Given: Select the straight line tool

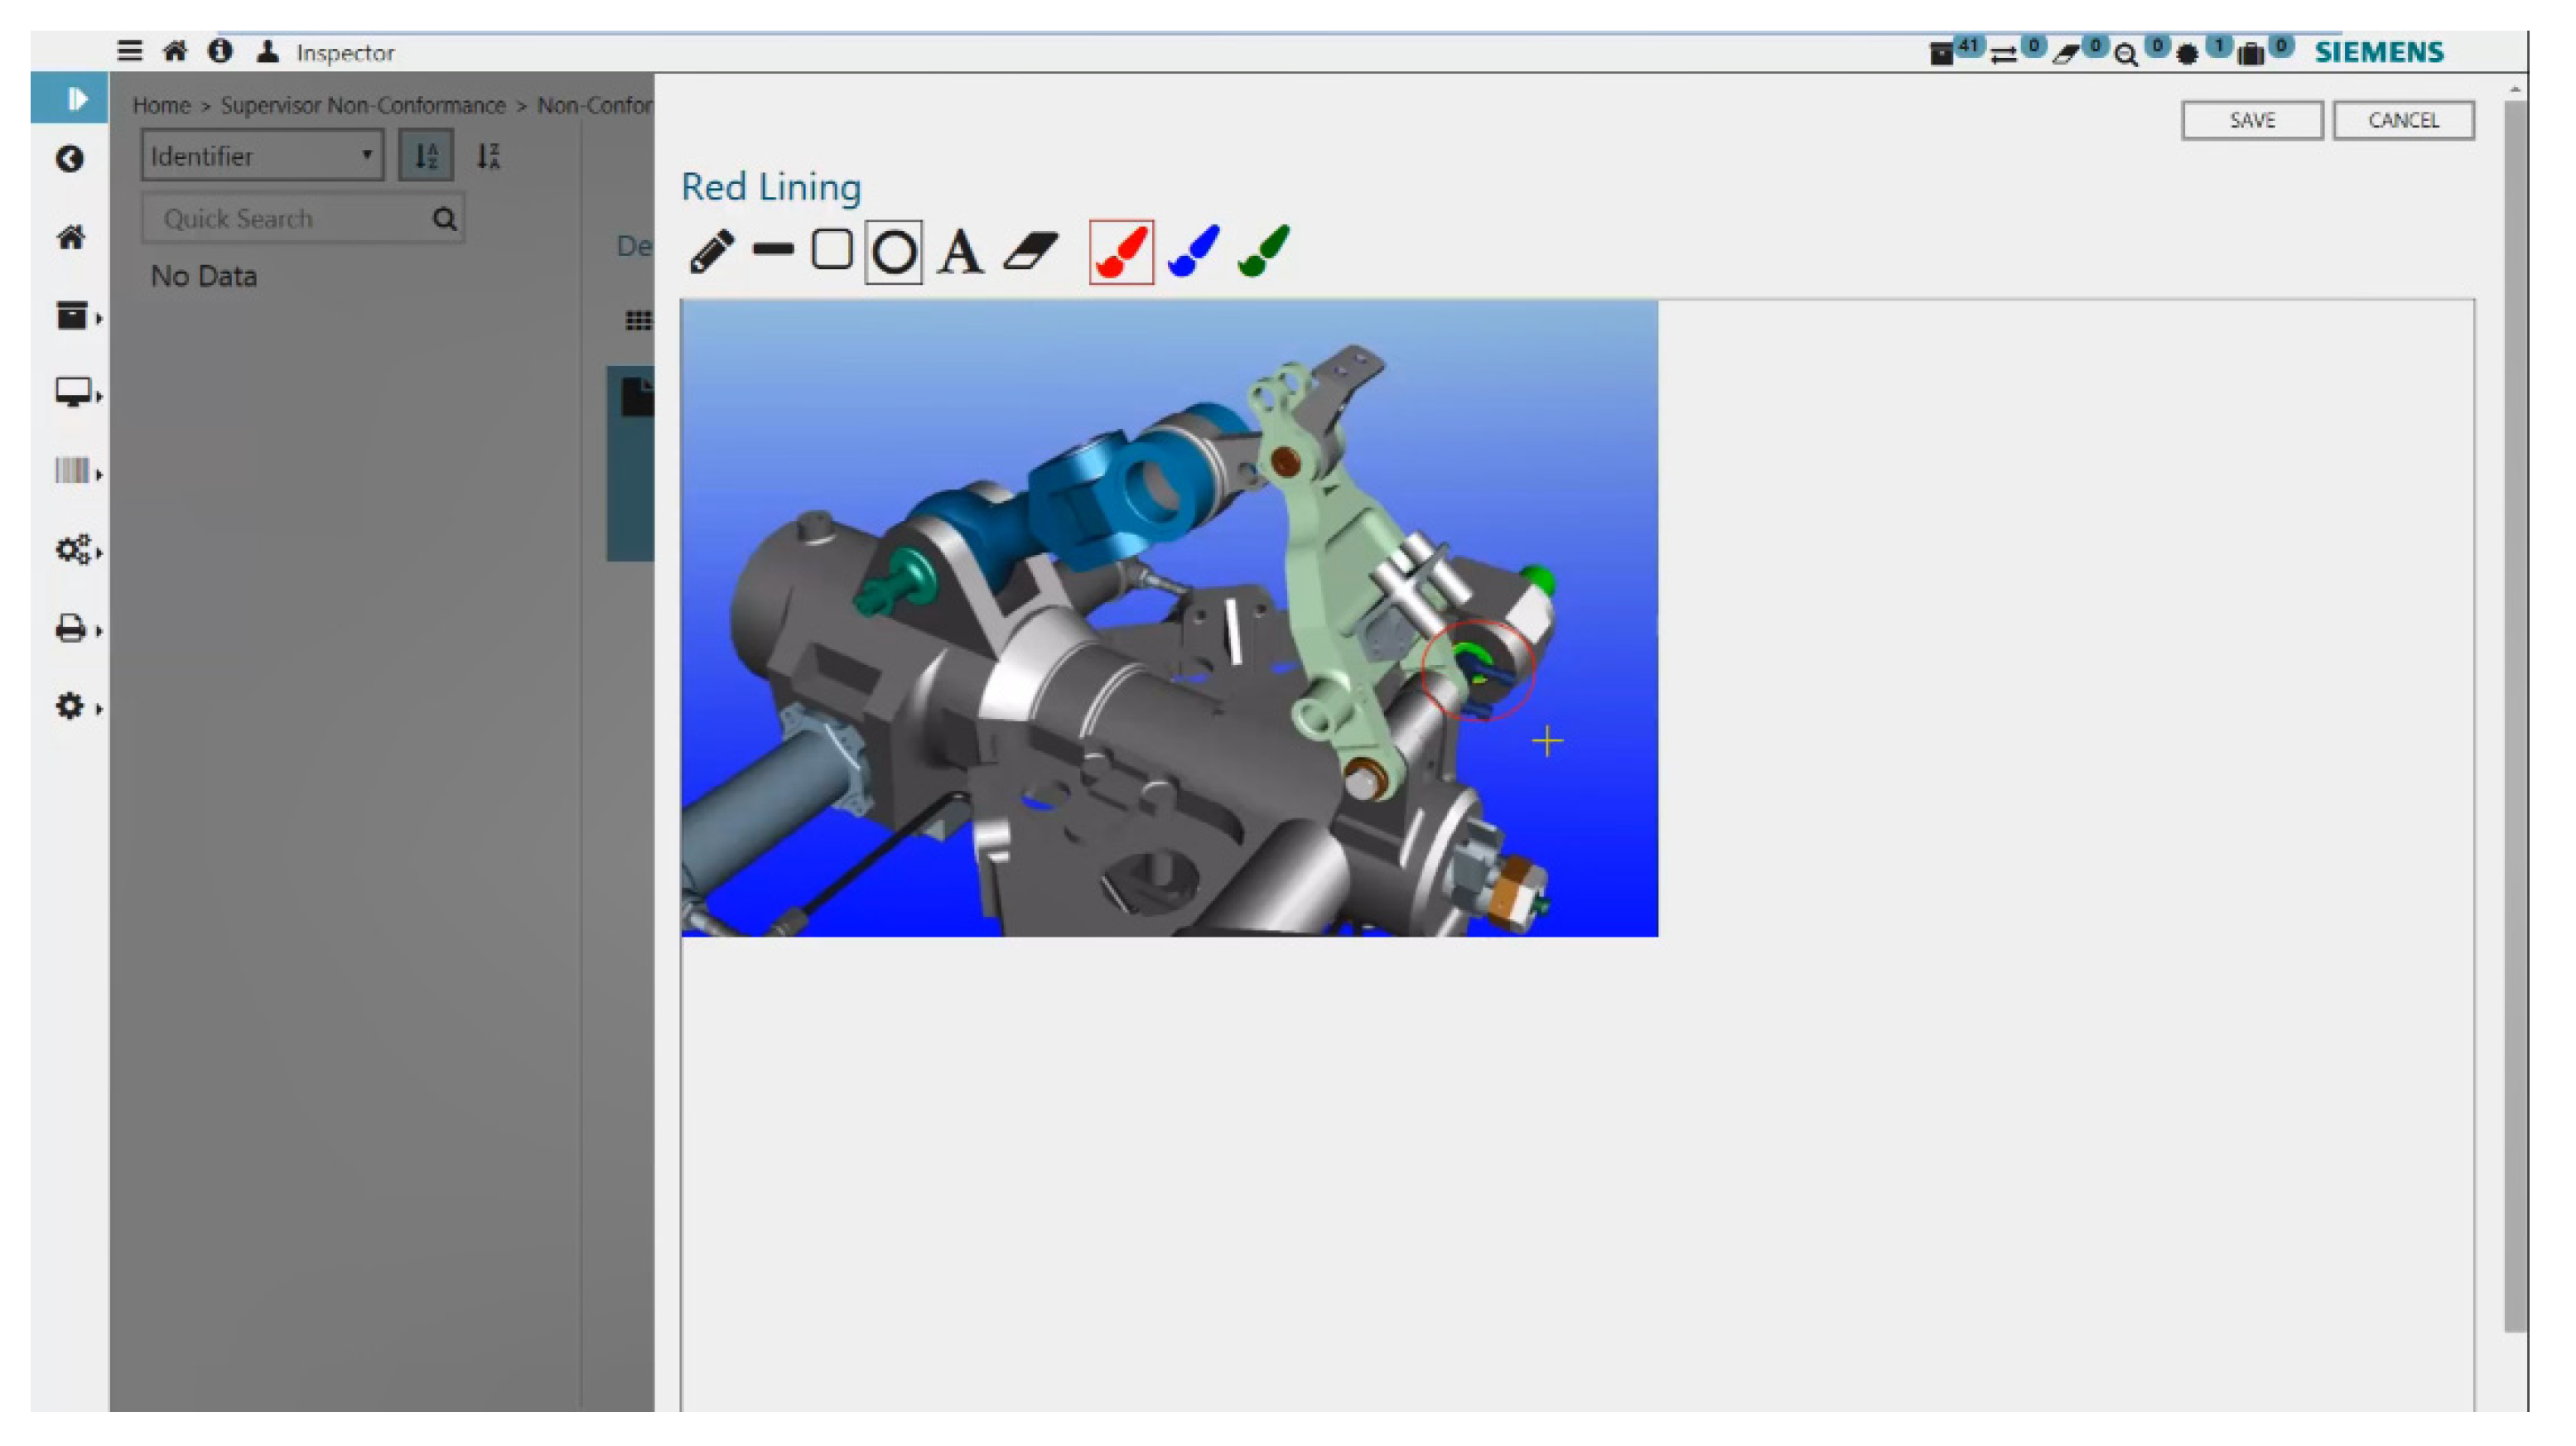Looking at the screenshot, I should [773, 250].
